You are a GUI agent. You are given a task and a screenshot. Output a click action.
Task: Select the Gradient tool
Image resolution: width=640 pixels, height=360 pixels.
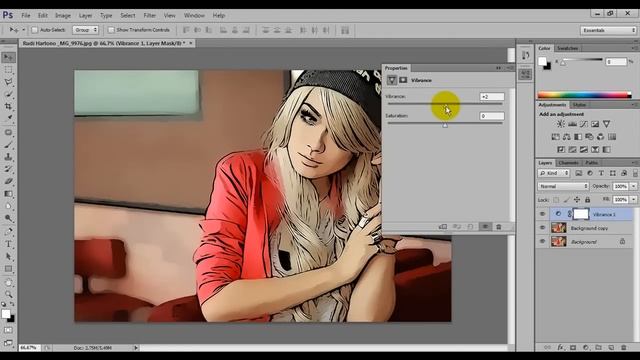click(x=9, y=194)
